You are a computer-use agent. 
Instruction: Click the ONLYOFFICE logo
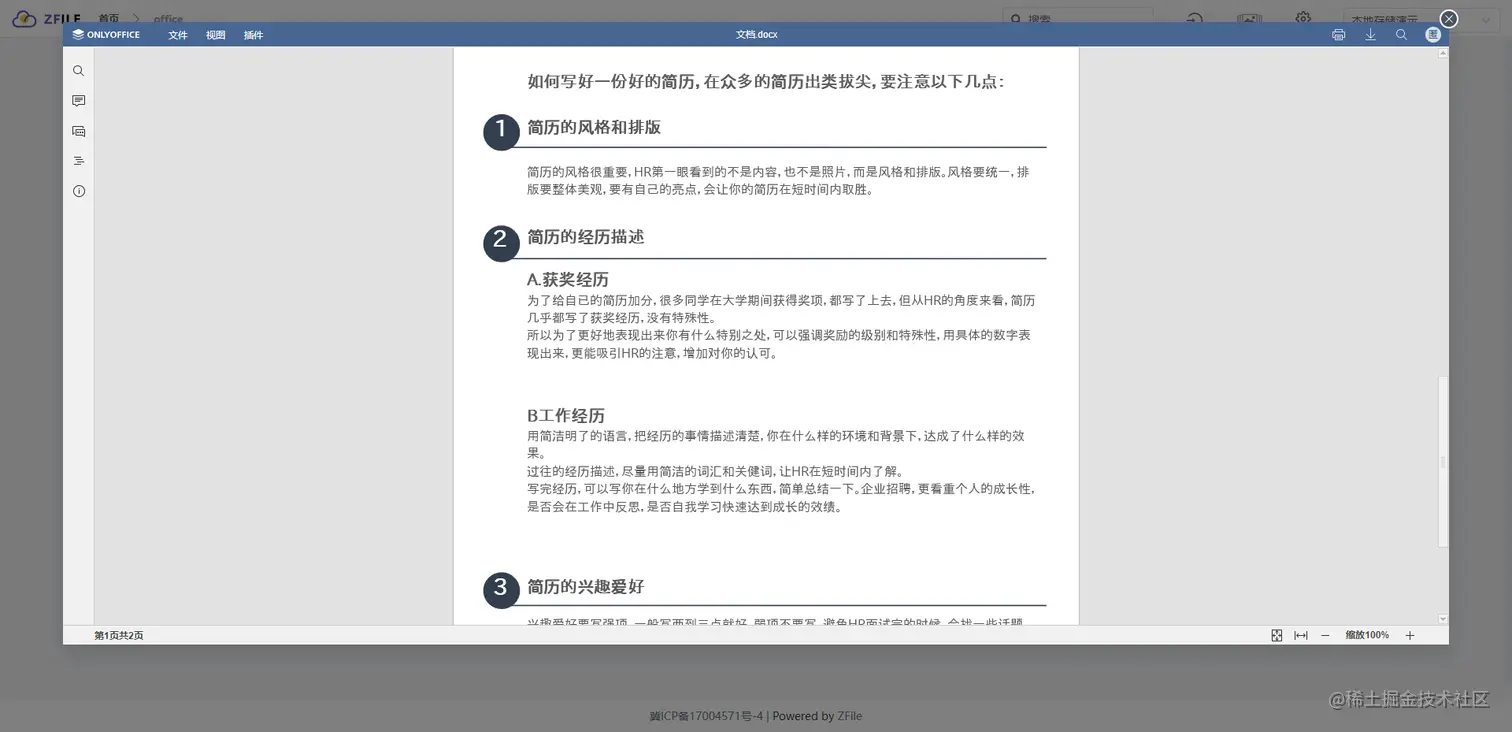(106, 35)
